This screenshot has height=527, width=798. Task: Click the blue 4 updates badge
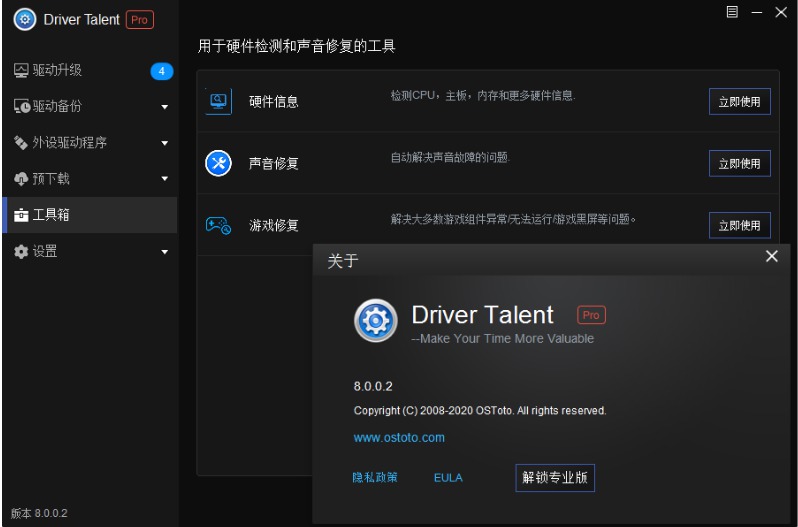point(162,71)
